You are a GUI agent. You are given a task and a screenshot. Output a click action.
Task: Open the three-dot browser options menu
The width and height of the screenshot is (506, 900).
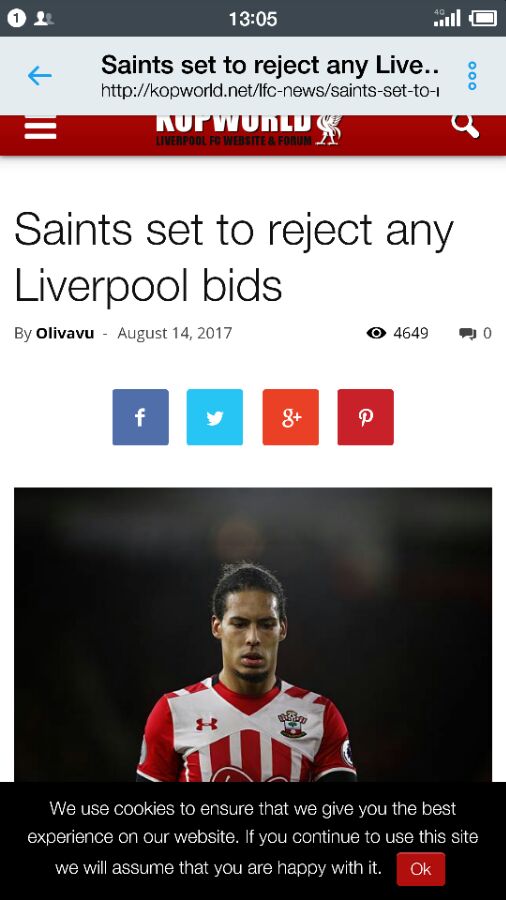(x=472, y=76)
